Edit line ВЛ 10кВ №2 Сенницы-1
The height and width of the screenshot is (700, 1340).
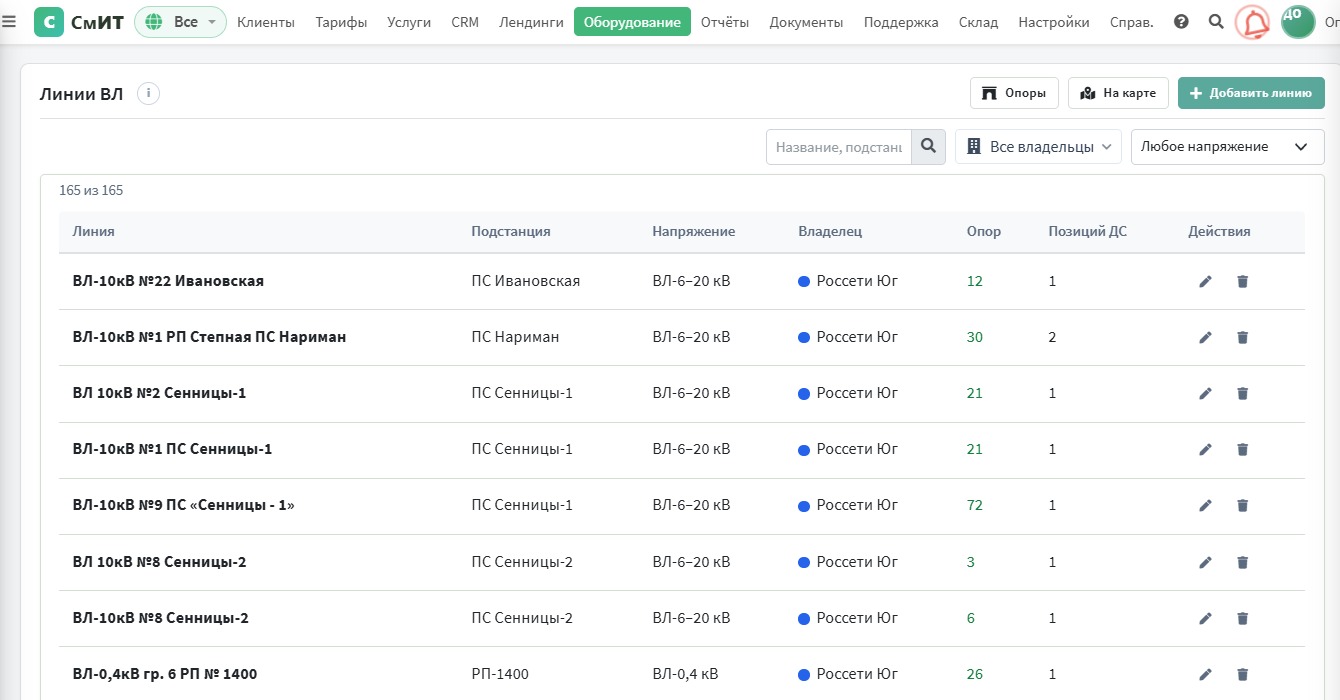(x=1205, y=394)
